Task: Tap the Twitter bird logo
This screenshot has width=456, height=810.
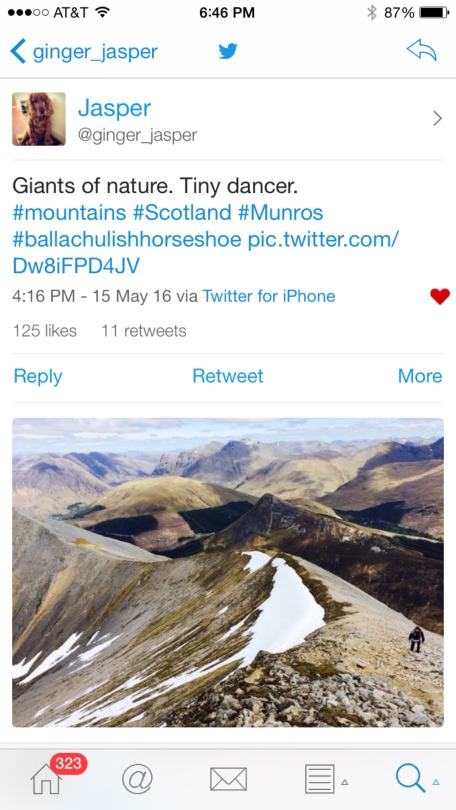Action: tap(228, 51)
